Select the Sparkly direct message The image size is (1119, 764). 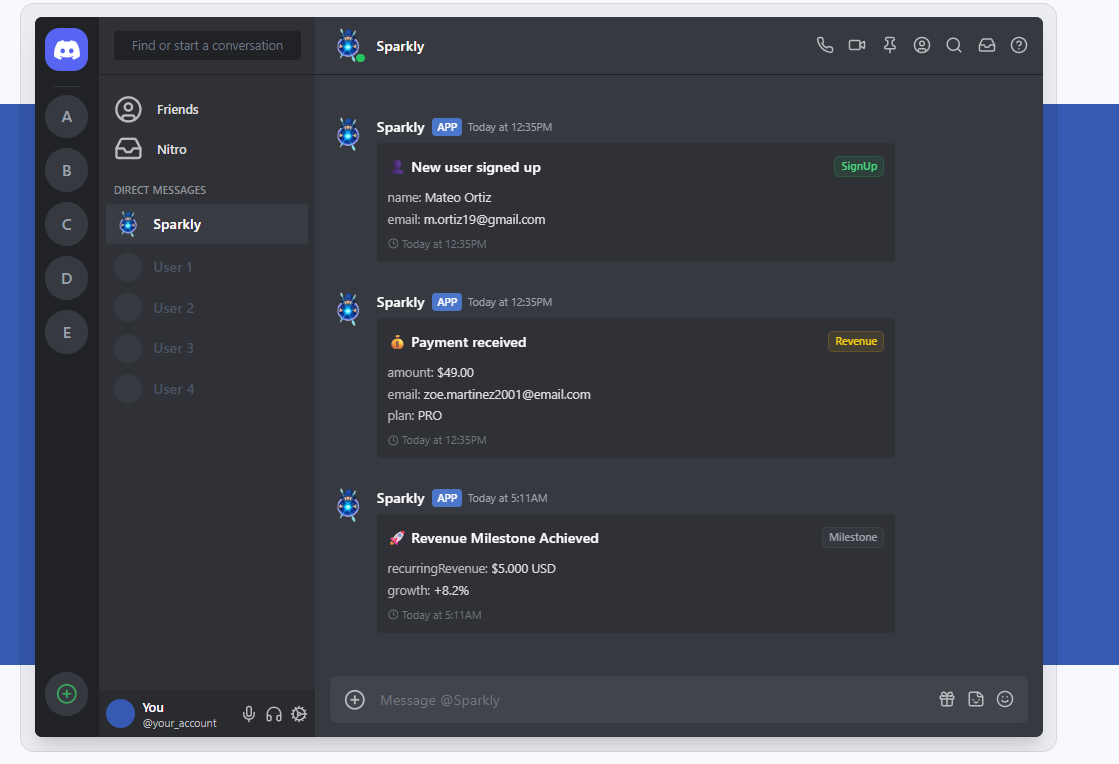[x=207, y=224]
